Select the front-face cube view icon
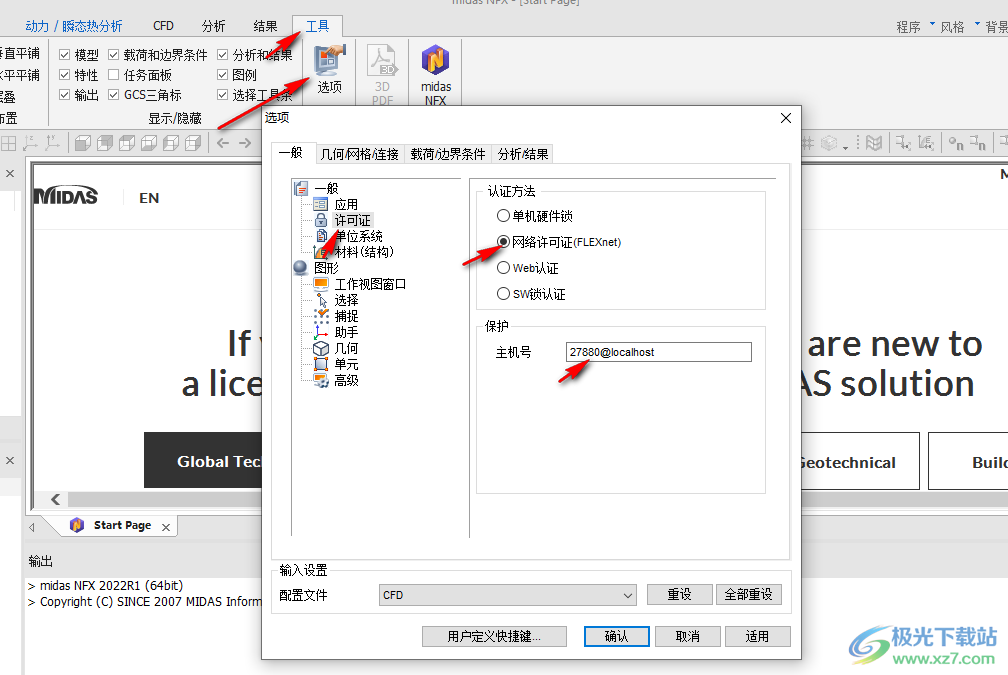Image resolution: width=1008 pixels, height=675 pixels. pos(83,143)
